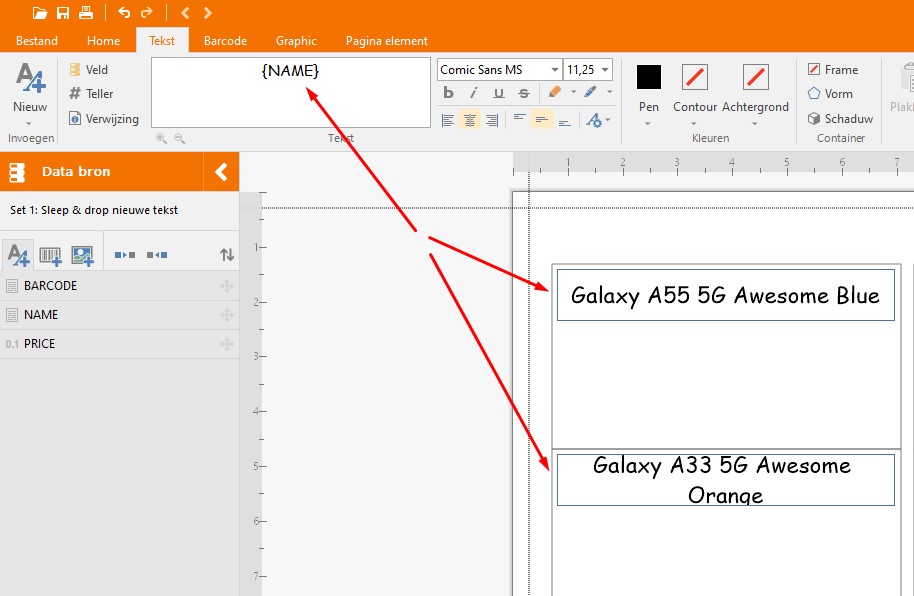Add new image element in Data bron panel
The width and height of the screenshot is (914, 596).
pyautogui.click(x=82, y=256)
